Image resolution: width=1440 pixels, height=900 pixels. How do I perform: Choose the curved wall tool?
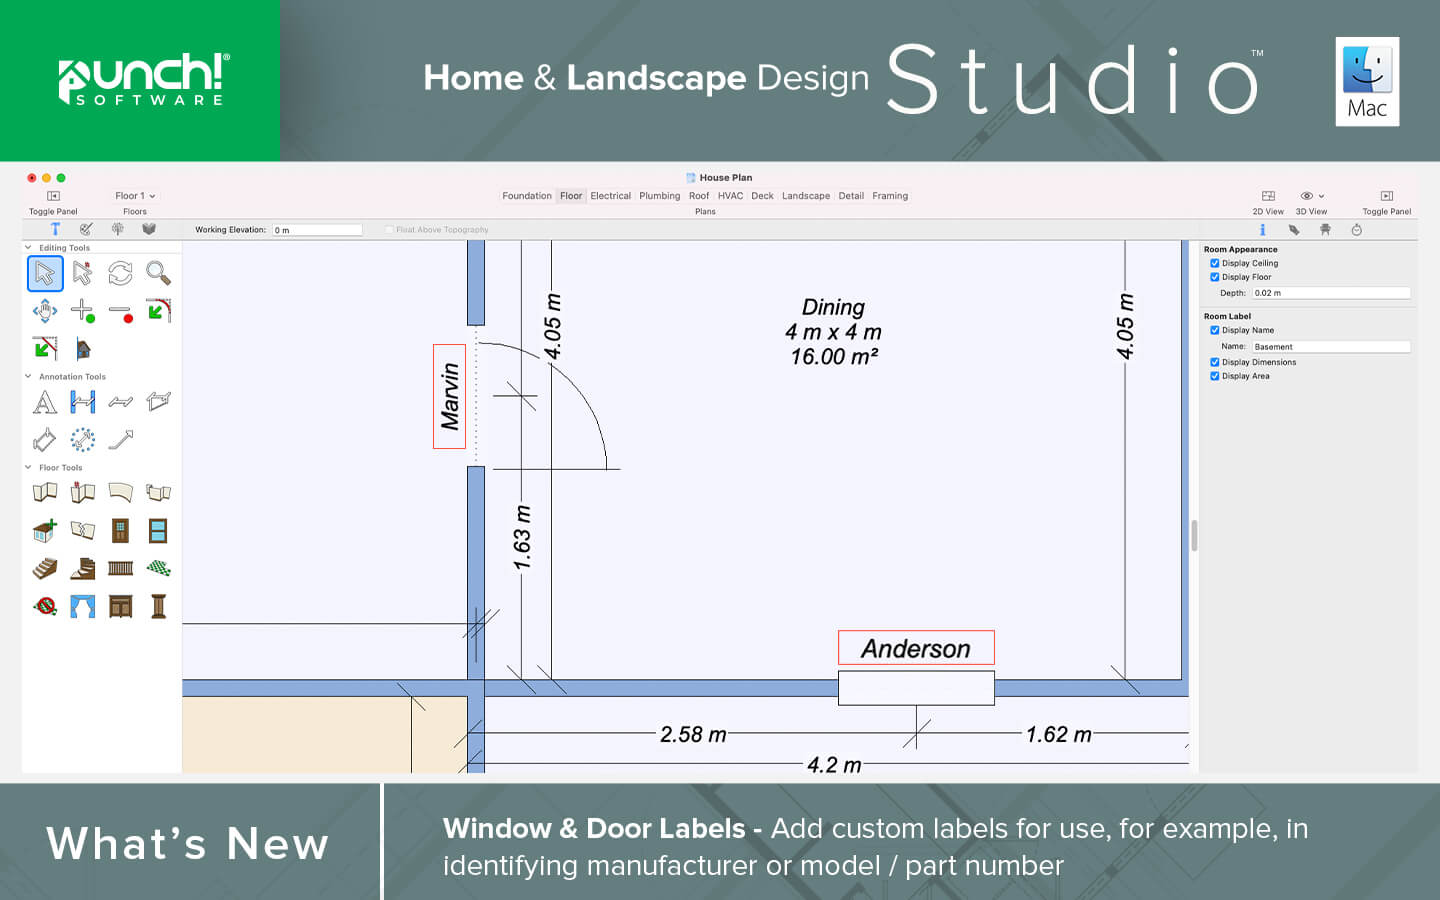pos(120,492)
